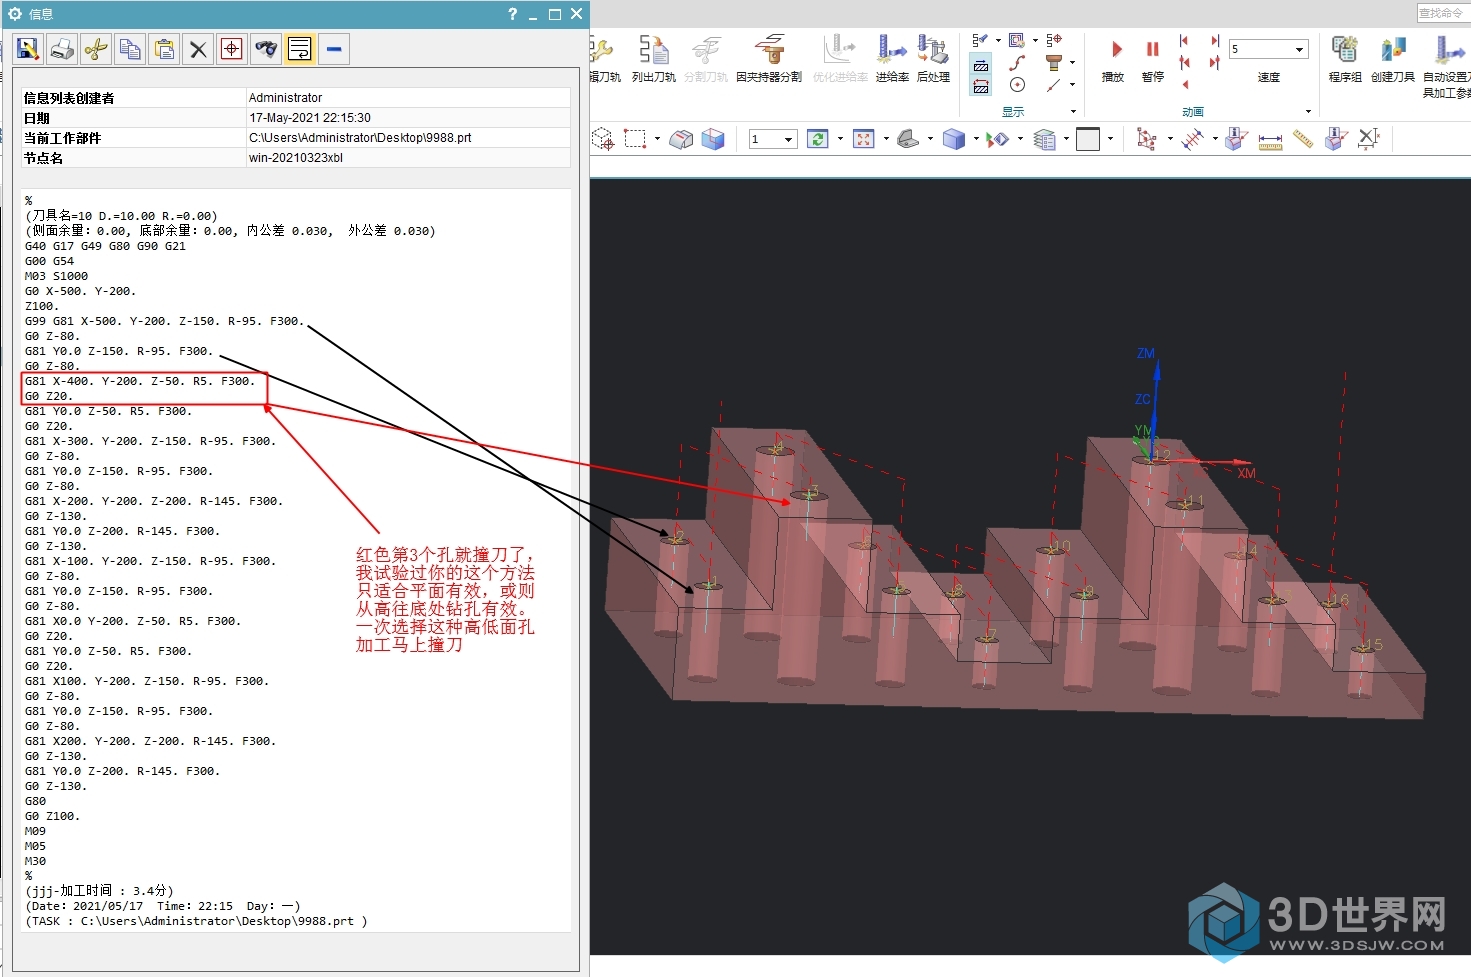This screenshot has width=1471, height=977.
Task: Open help in Information window title bar
Action: tap(512, 14)
